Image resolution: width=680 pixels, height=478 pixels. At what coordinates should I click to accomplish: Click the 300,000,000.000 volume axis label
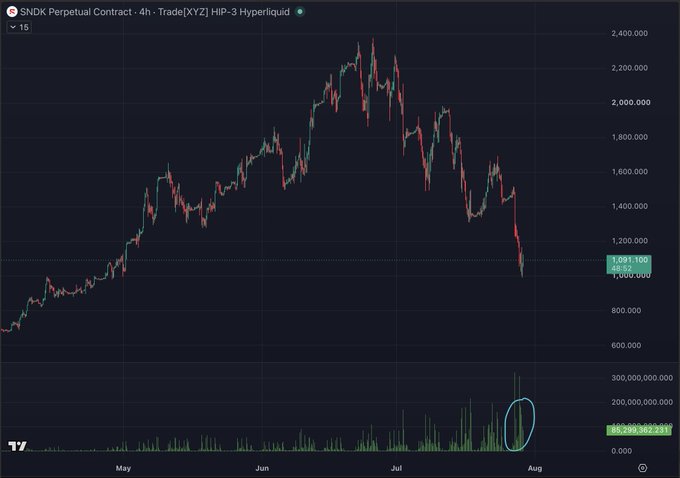pyautogui.click(x=642, y=378)
